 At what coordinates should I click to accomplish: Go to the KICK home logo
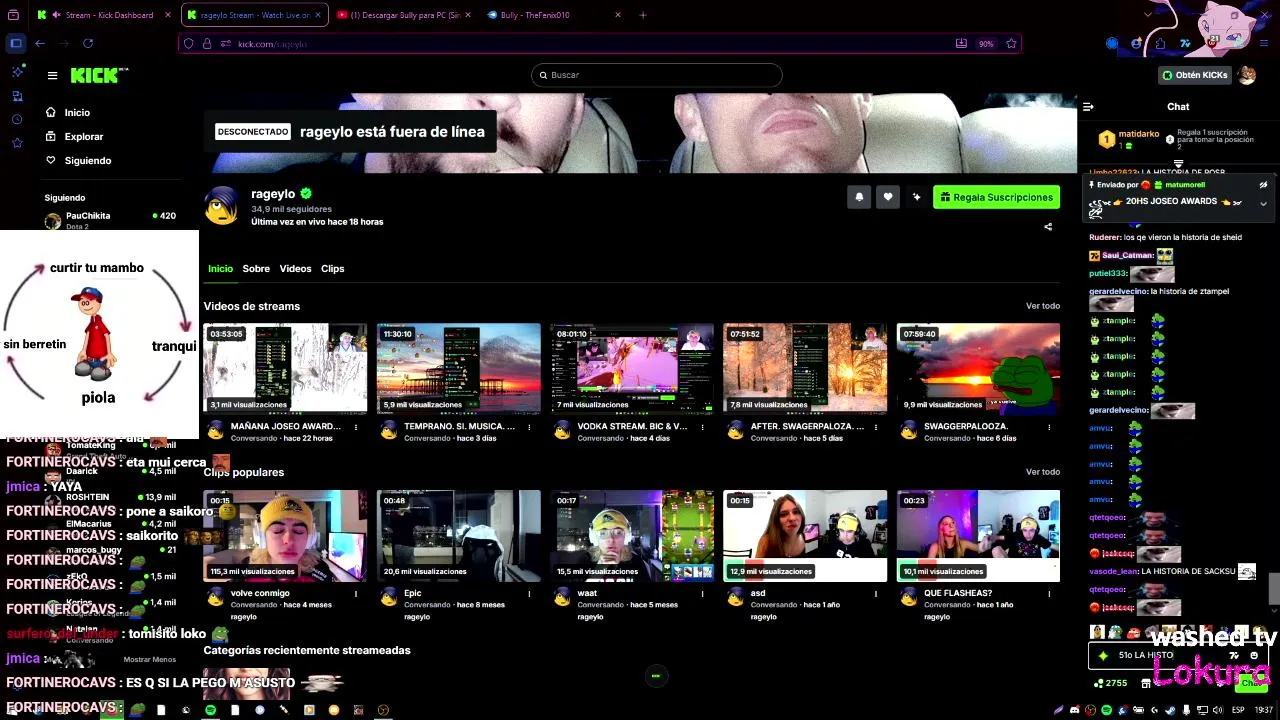pyautogui.click(x=99, y=75)
